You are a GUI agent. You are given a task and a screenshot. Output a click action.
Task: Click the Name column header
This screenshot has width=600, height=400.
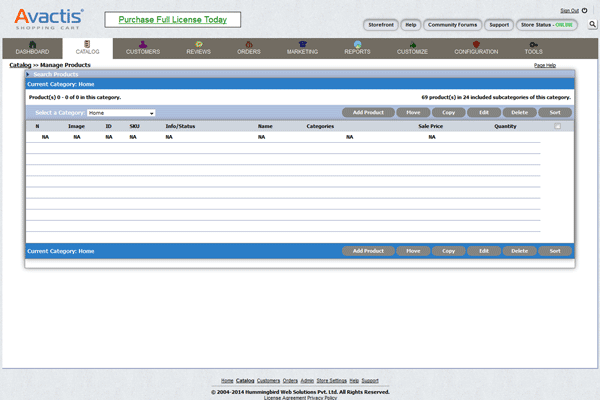265,126
